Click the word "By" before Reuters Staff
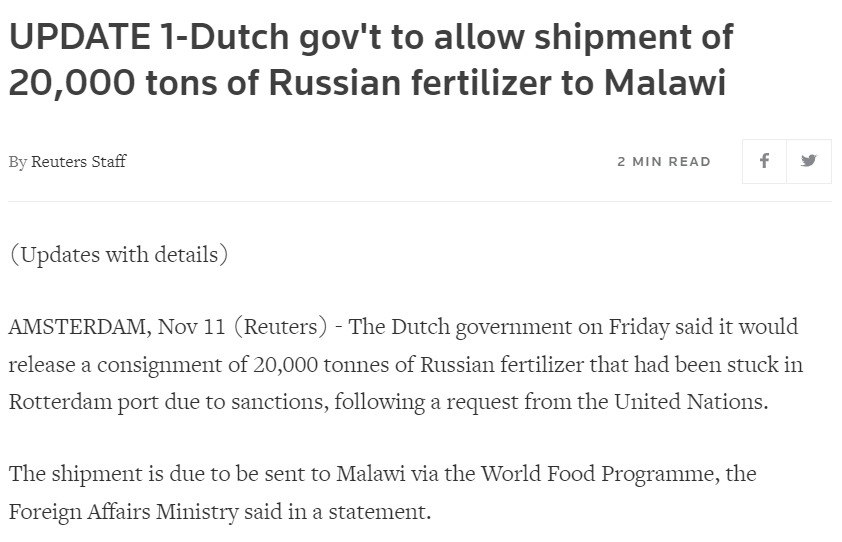Viewport: 842px width, 542px height. click(18, 162)
